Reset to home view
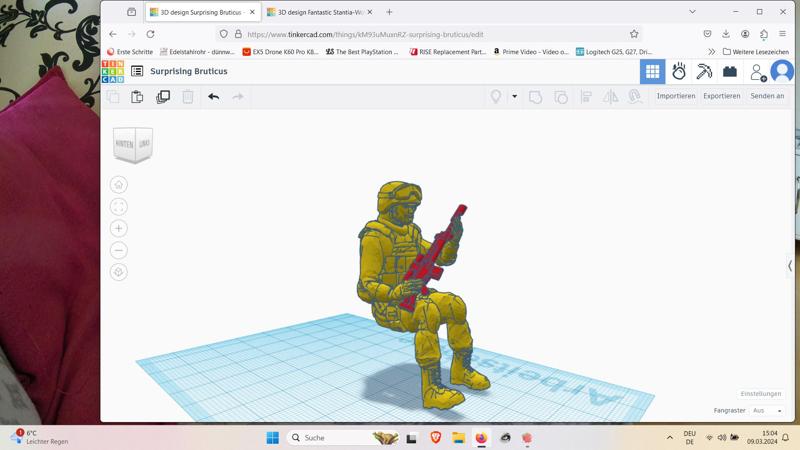The width and height of the screenshot is (800, 450). click(119, 185)
